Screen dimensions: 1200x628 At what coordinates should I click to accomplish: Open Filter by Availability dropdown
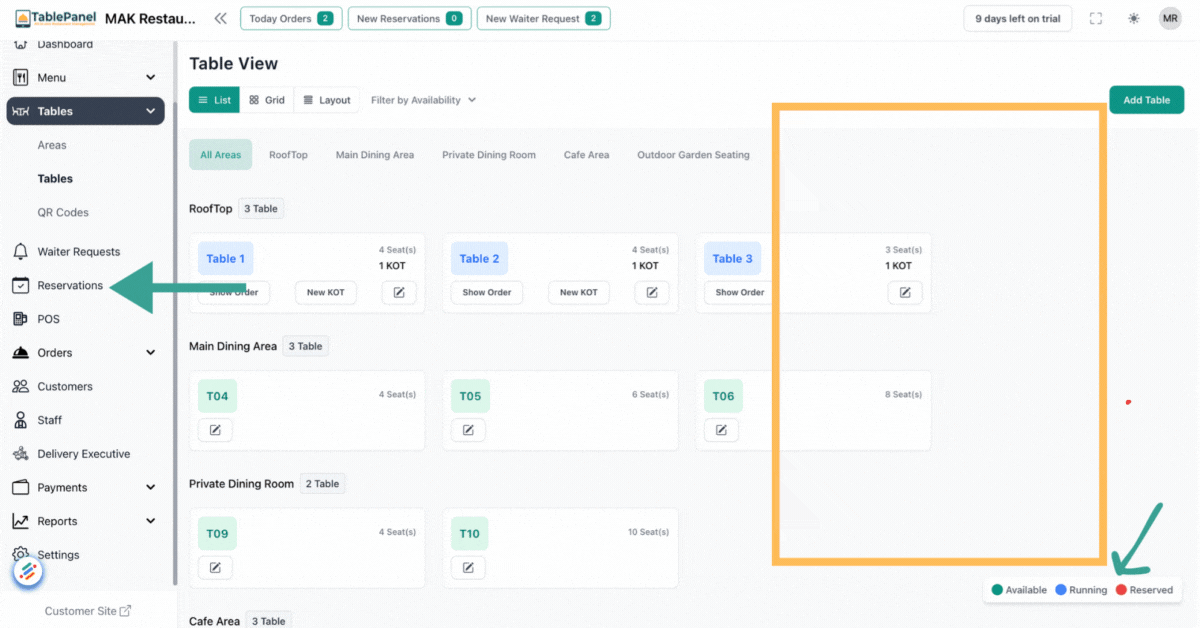pos(423,100)
